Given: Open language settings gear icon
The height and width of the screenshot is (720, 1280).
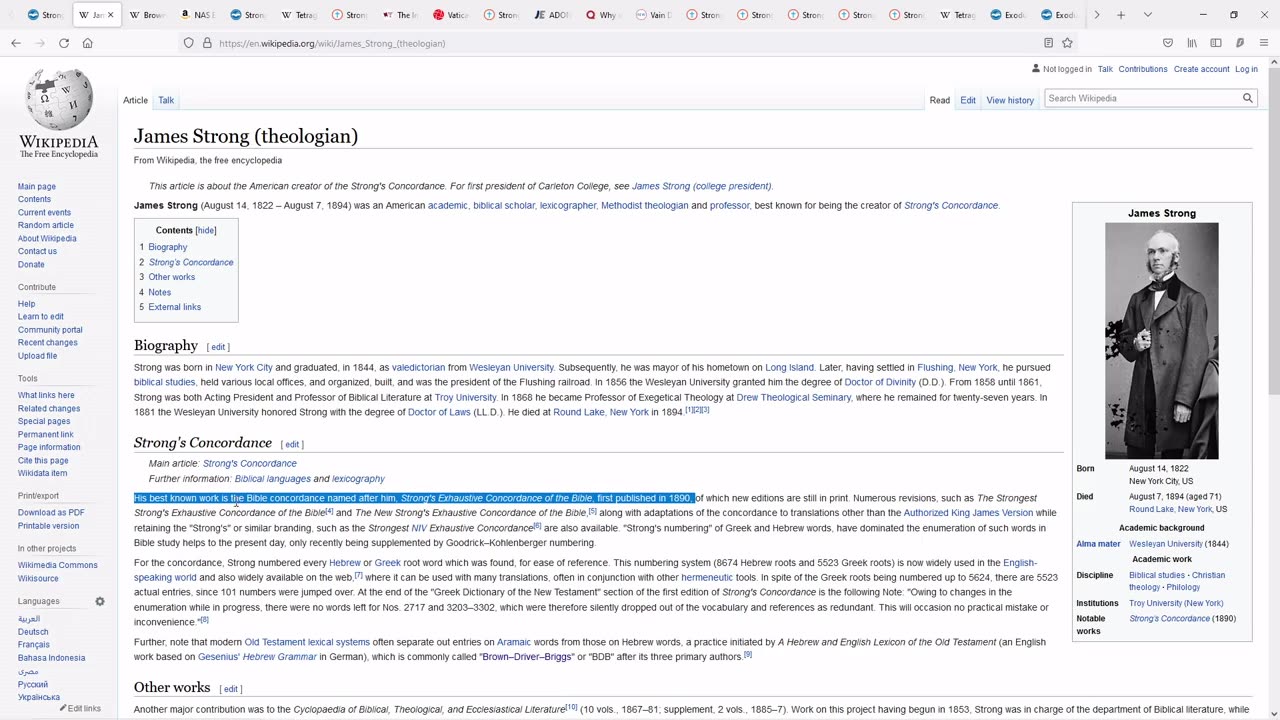Looking at the screenshot, I should [x=100, y=601].
